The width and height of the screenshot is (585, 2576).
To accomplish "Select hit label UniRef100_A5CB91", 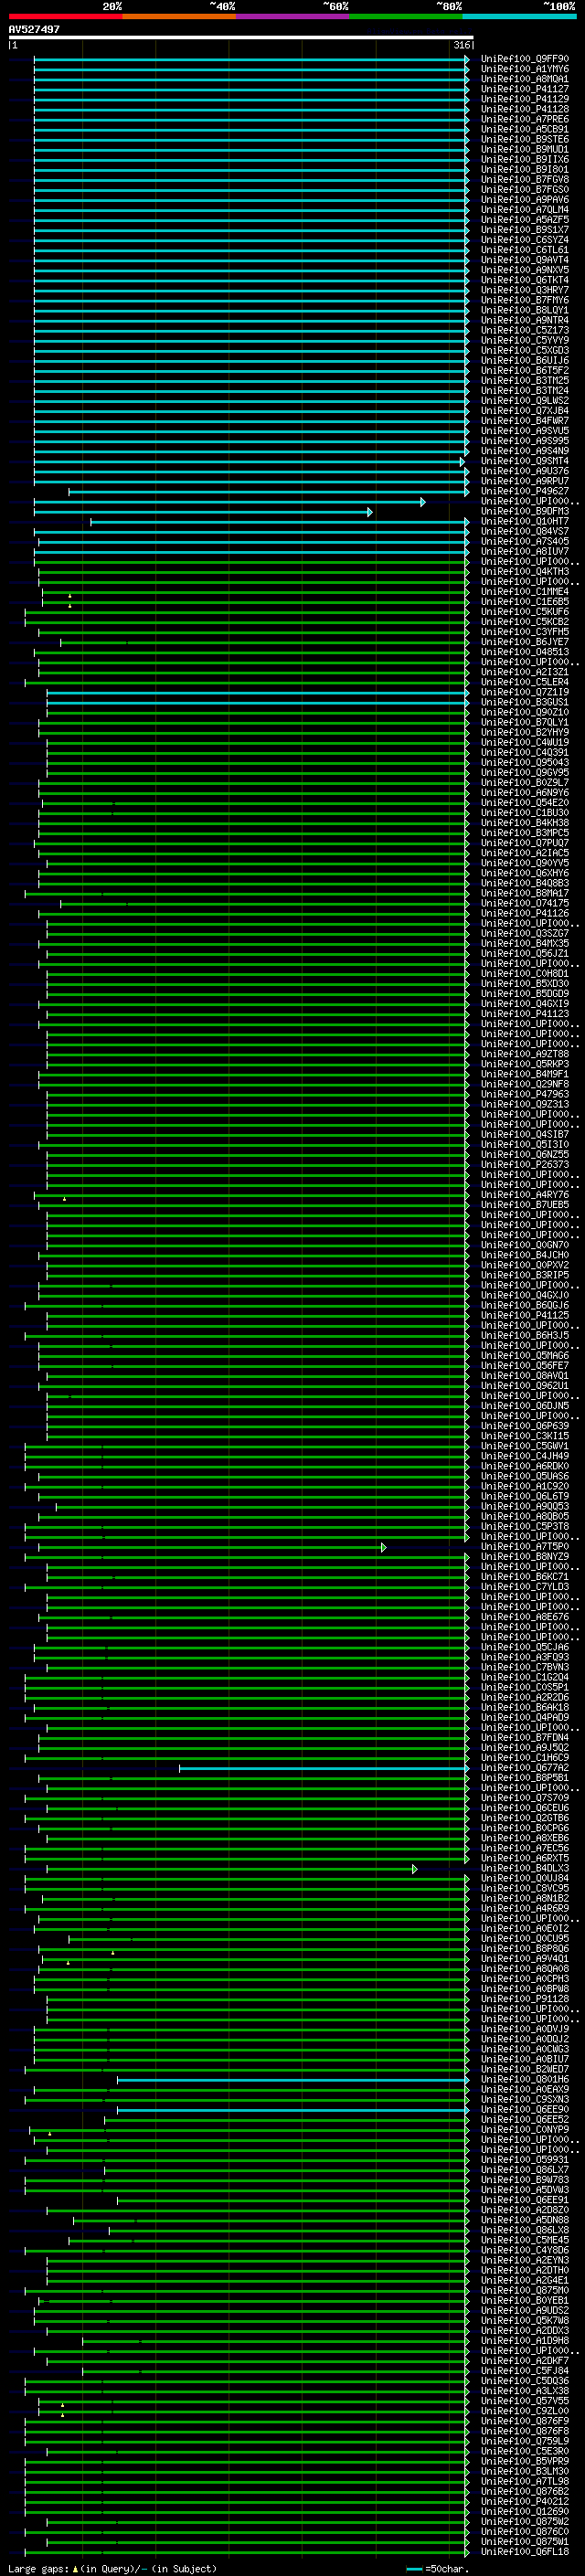I will click(524, 129).
